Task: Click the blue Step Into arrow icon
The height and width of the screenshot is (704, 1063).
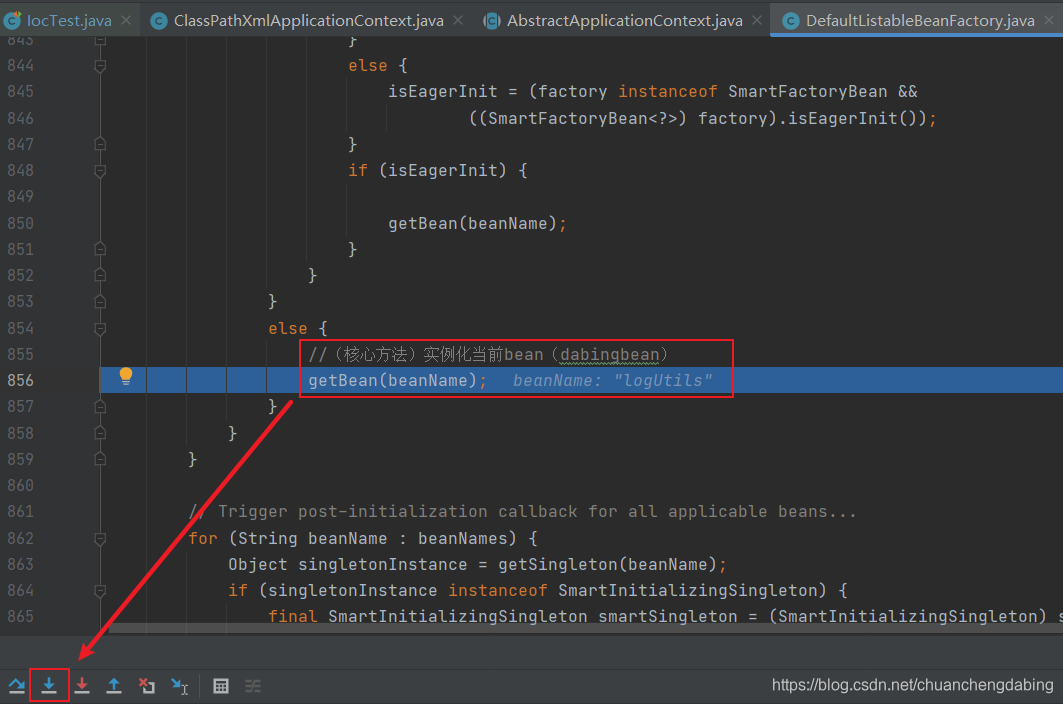Action: click(49, 686)
